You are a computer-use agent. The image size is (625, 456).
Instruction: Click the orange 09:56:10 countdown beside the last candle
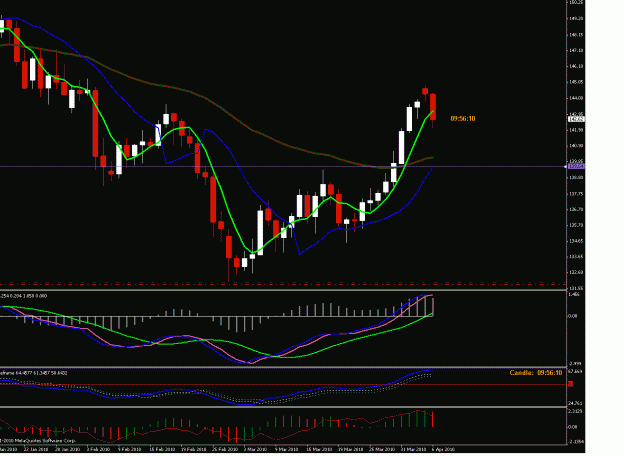click(x=463, y=119)
